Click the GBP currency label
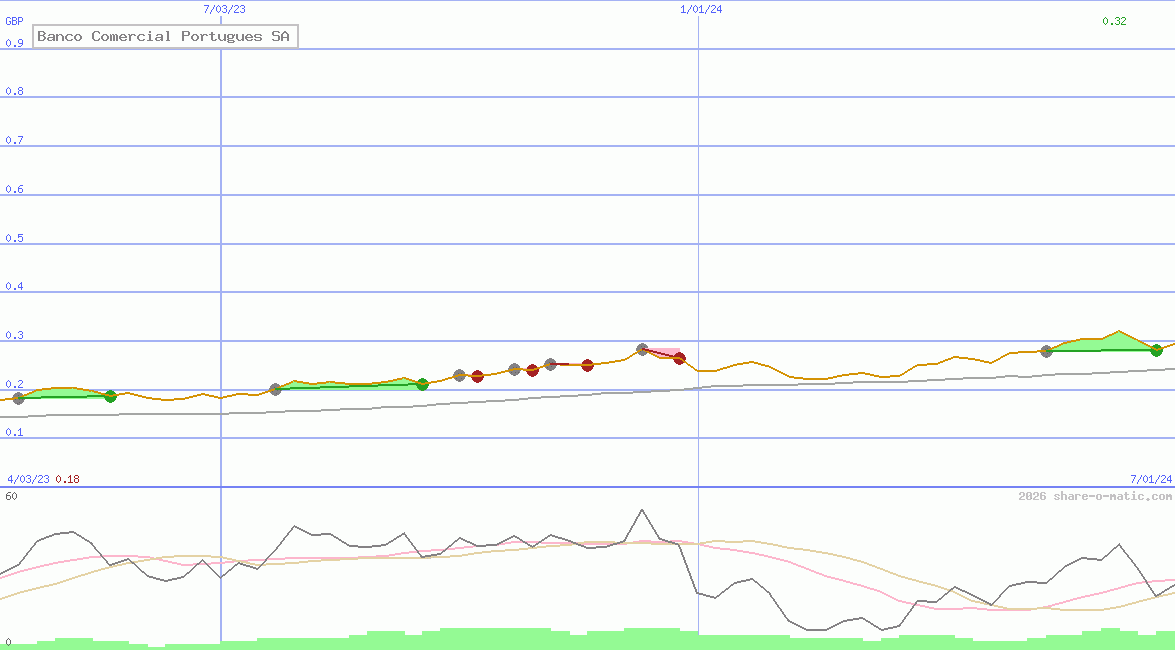The height and width of the screenshot is (650, 1175). tap(14, 21)
